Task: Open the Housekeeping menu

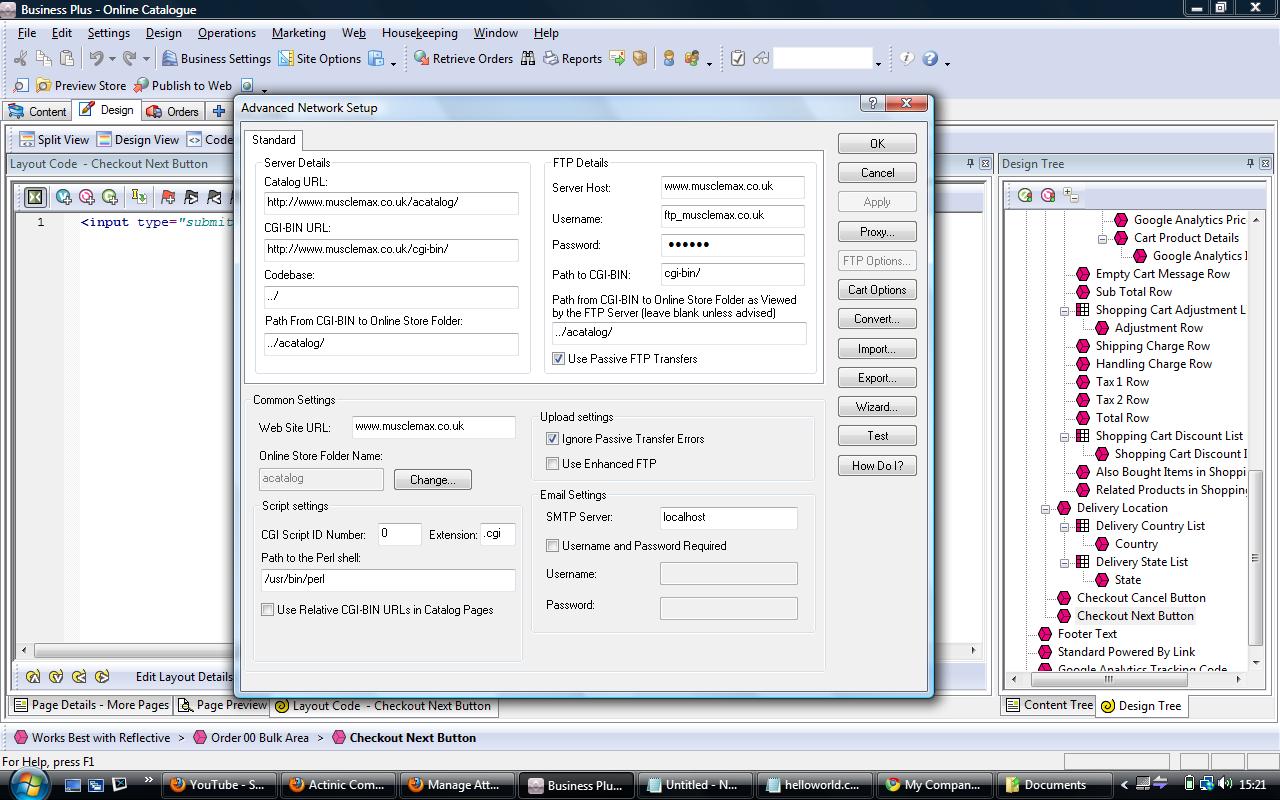Action: (419, 33)
